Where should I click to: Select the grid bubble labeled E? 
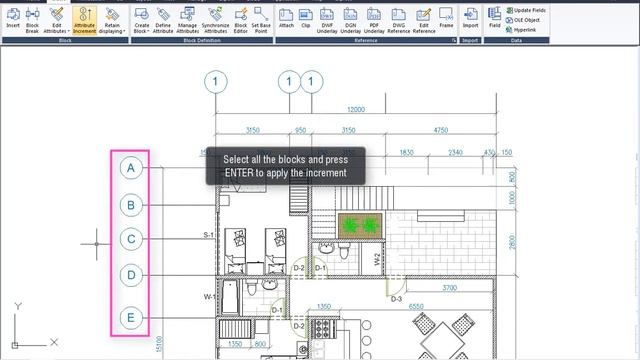(131, 318)
